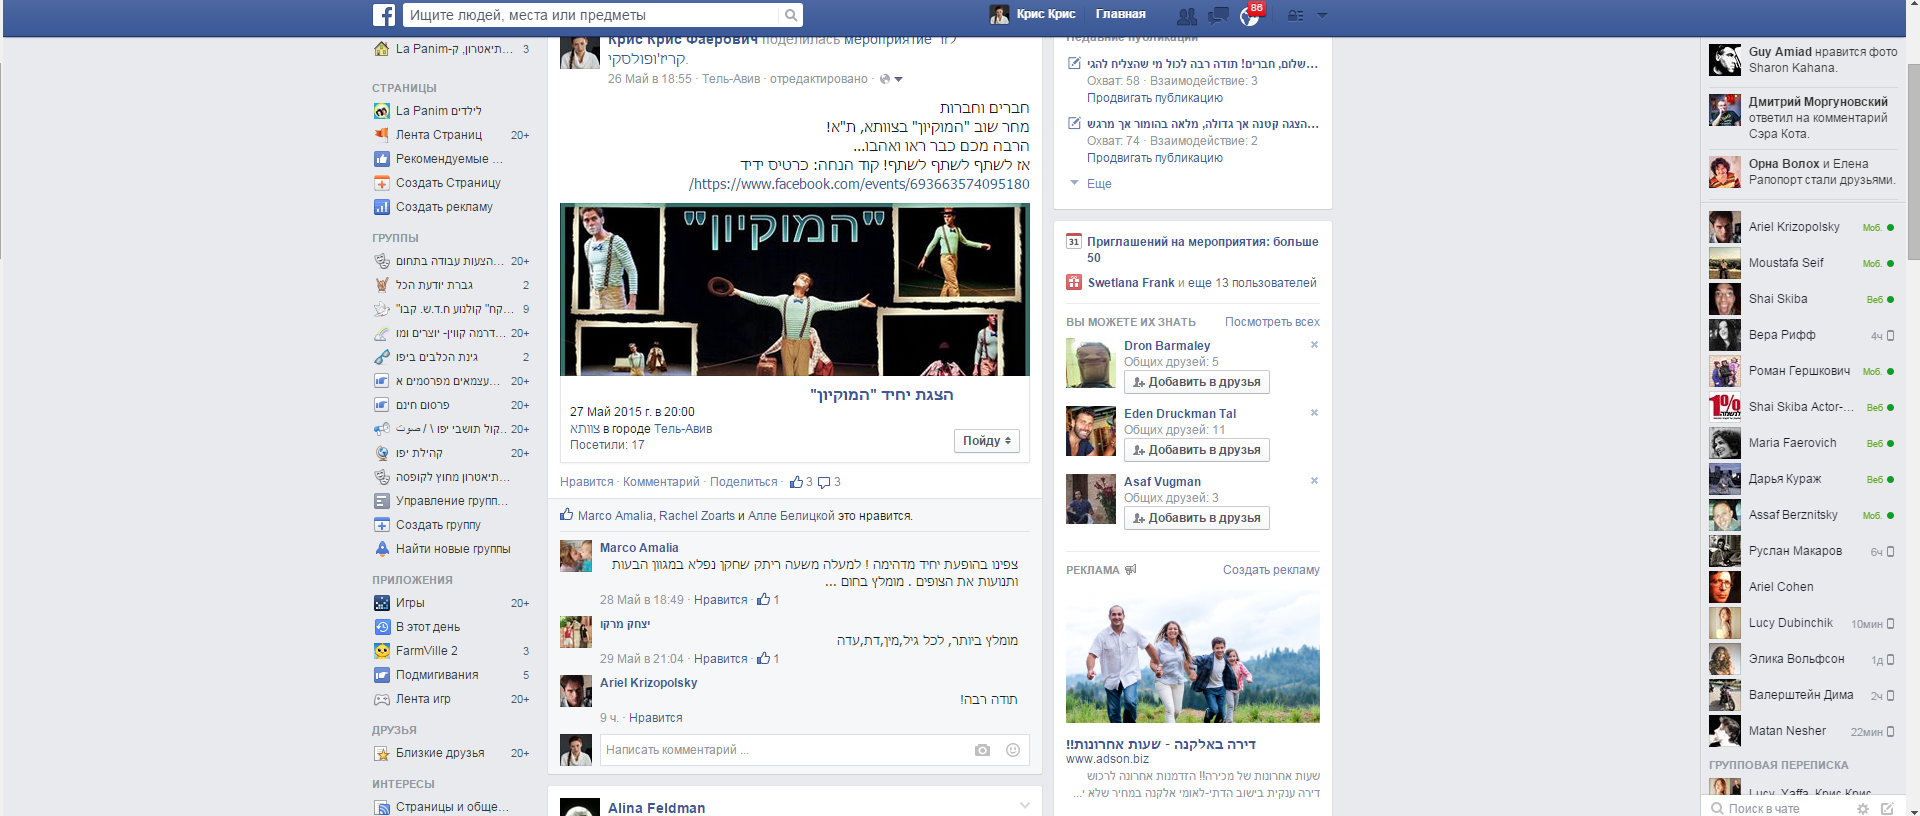This screenshot has height=816, width=1920.
Task: Click Guy Amiad ticker notification
Action: click(x=1802, y=60)
